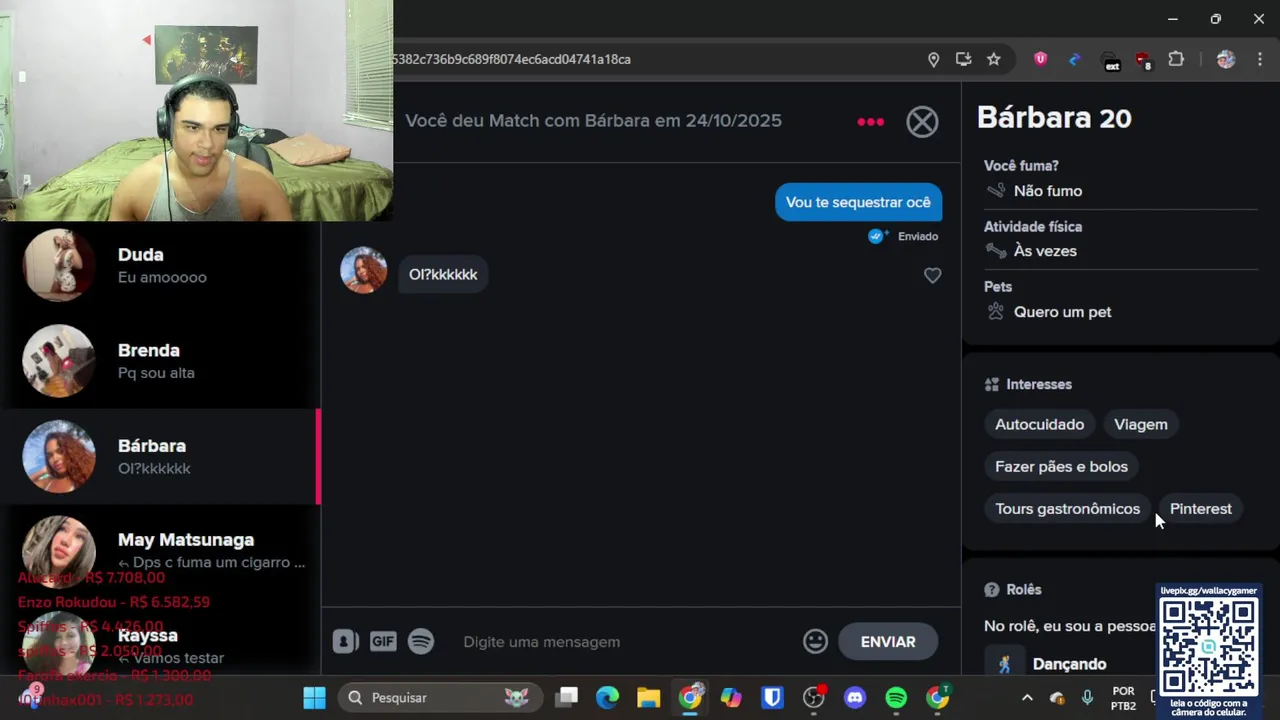This screenshot has width=1280, height=720.
Task: Click the 'Bárbara 20' profile name heading
Action: pyautogui.click(x=1054, y=118)
